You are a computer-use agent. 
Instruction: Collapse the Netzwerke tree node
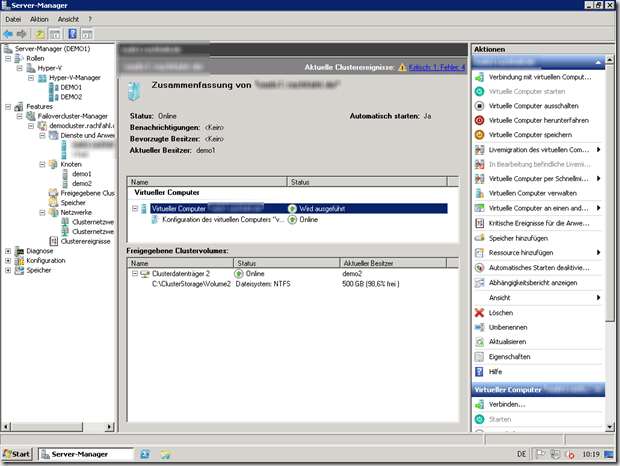42,213
